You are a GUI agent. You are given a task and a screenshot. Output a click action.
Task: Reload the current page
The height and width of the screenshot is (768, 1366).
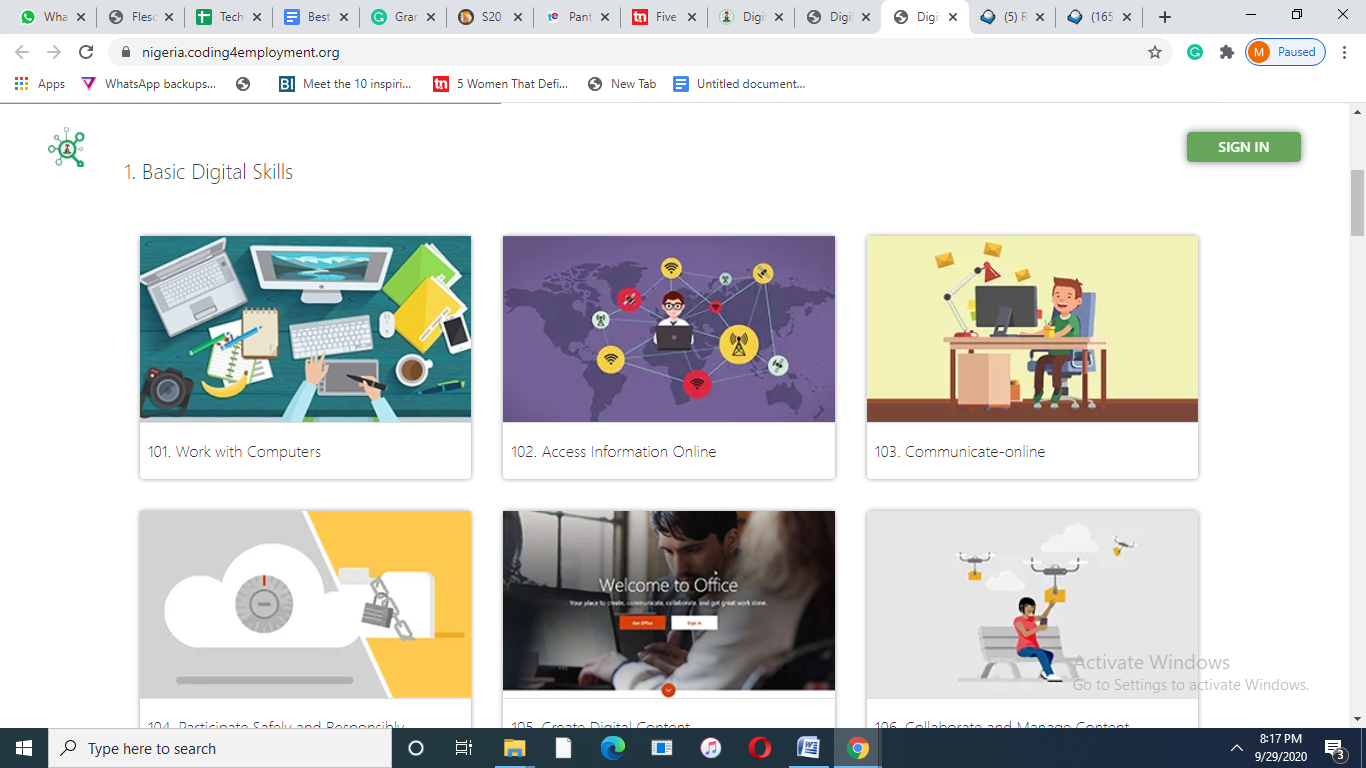pos(86,52)
